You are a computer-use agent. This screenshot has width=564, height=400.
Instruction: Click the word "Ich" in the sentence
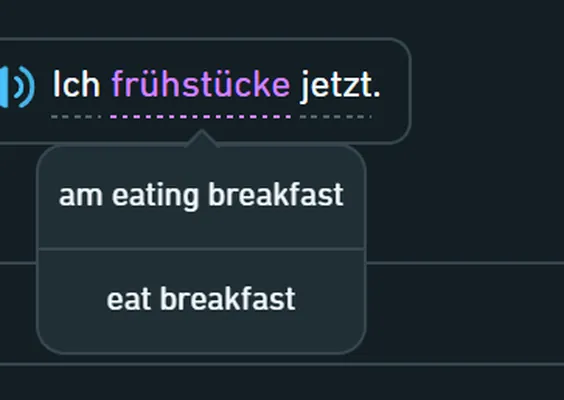pyautogui.click(x=77, y=84)
